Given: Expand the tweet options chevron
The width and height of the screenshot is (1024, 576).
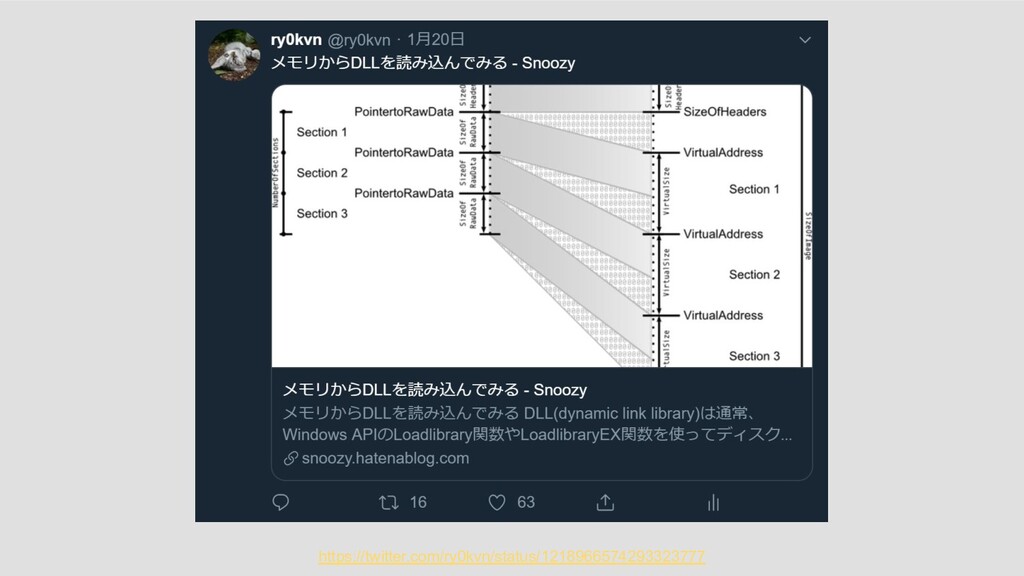Looking at the screenshot, I should [x=805, y=40].
